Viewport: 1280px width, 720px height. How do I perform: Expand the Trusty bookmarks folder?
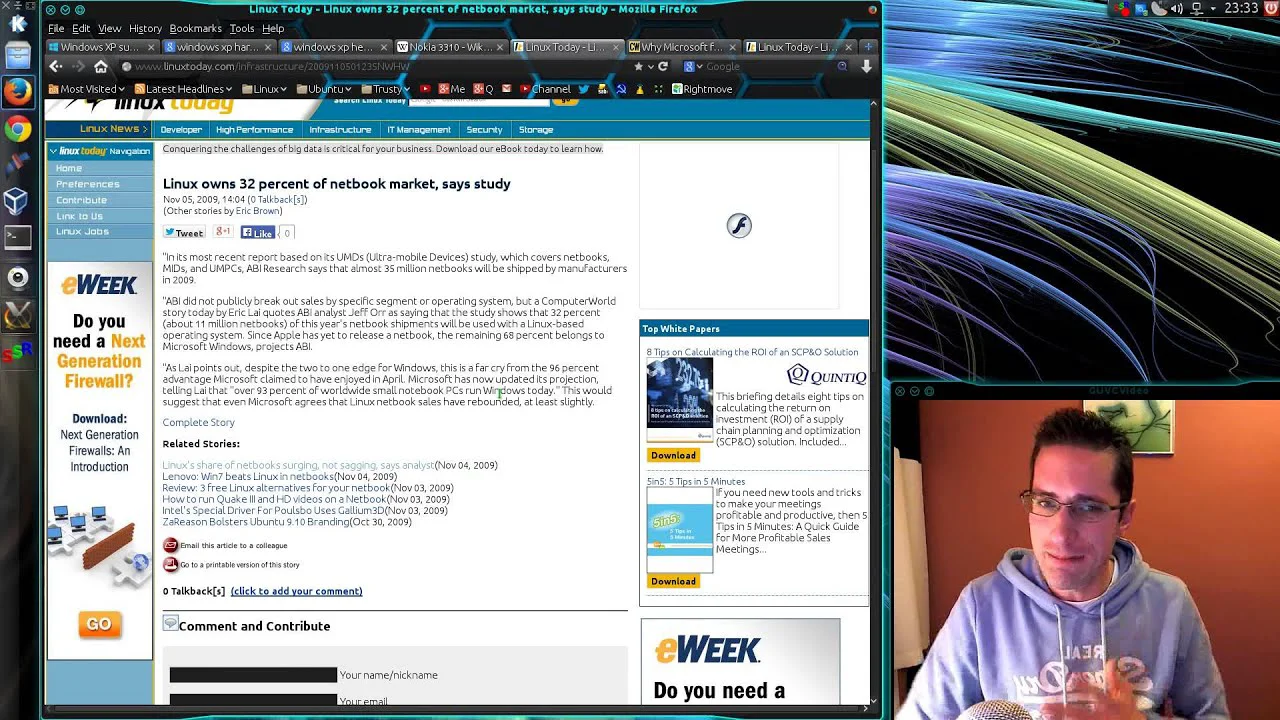(388, 89)
